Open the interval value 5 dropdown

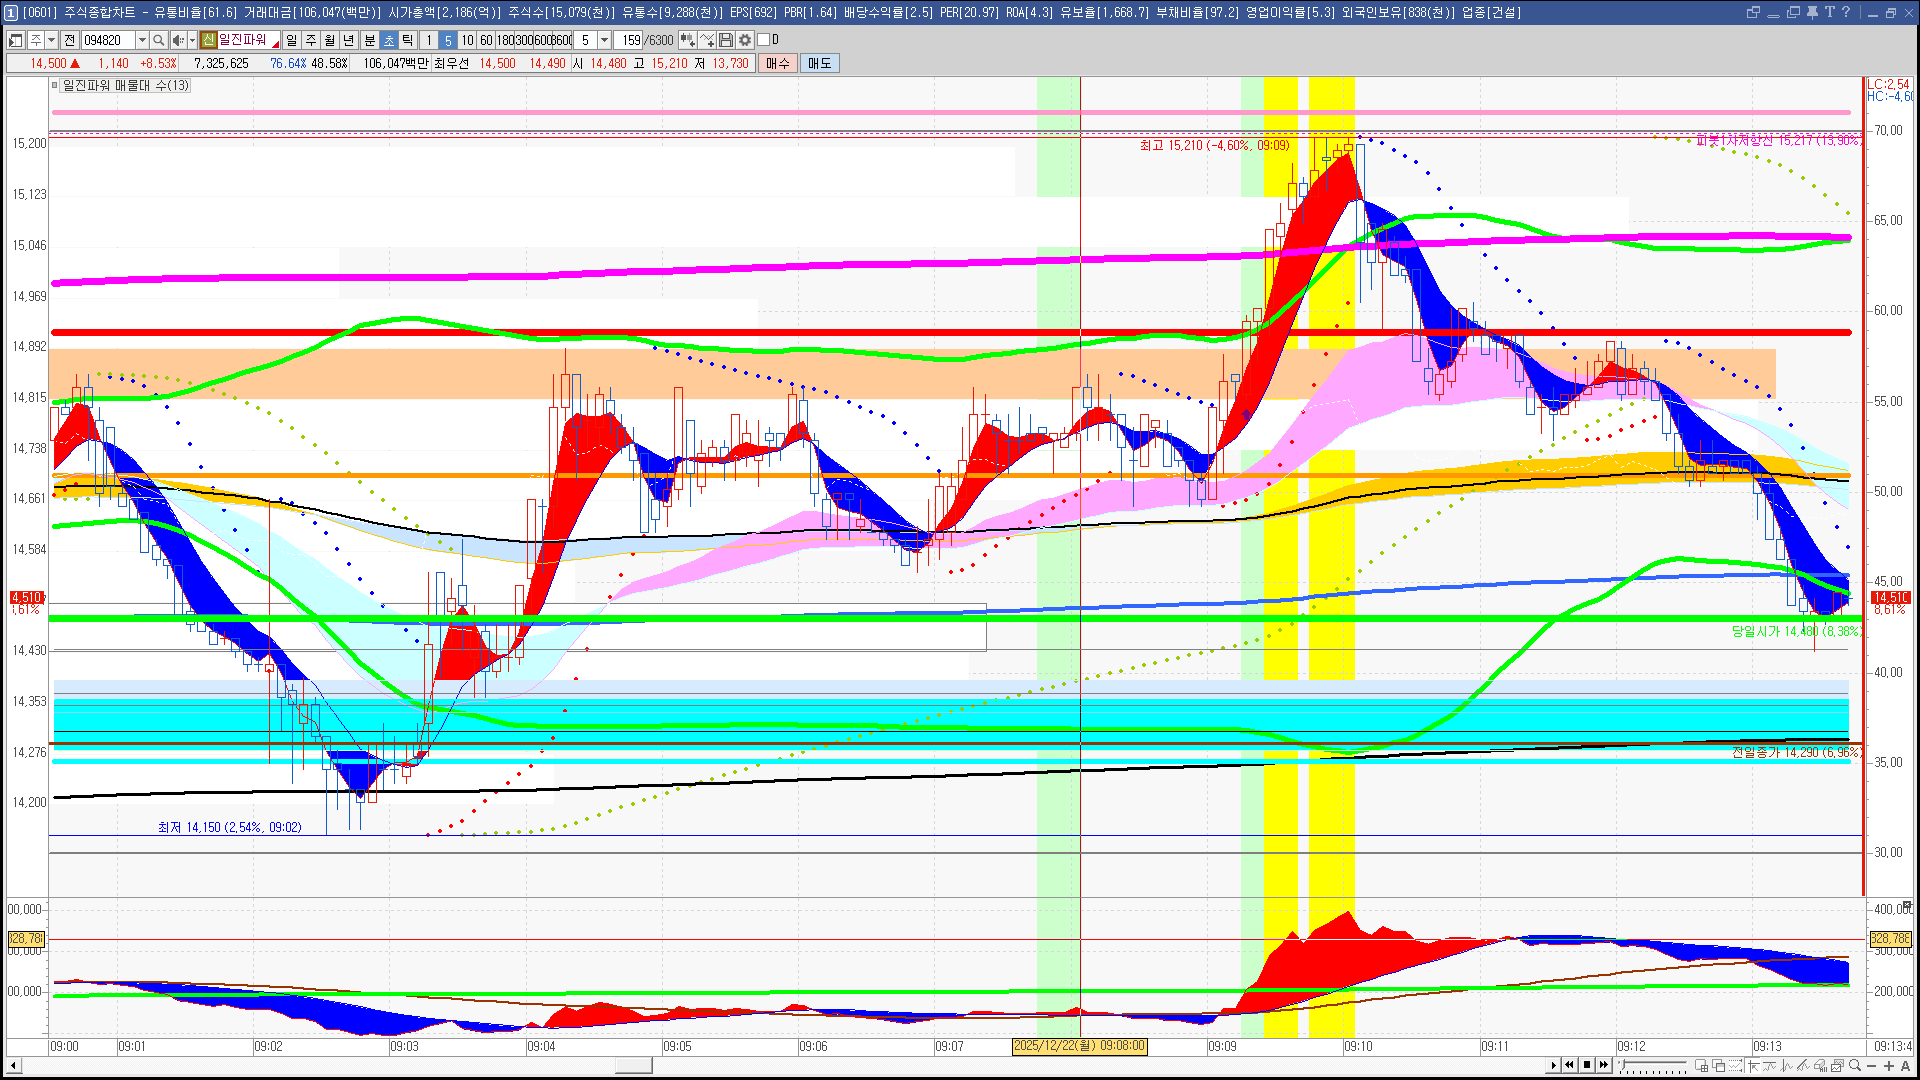point(604,40)
